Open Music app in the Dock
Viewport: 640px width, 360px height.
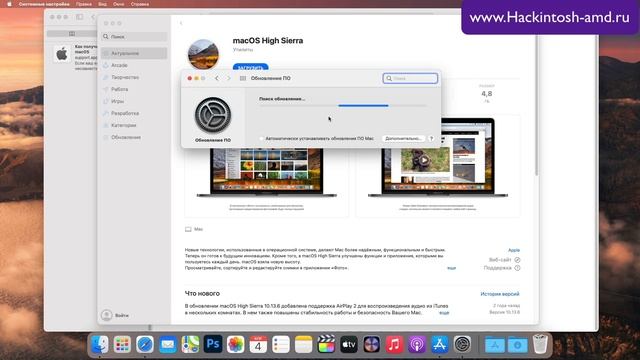(394, 345)
